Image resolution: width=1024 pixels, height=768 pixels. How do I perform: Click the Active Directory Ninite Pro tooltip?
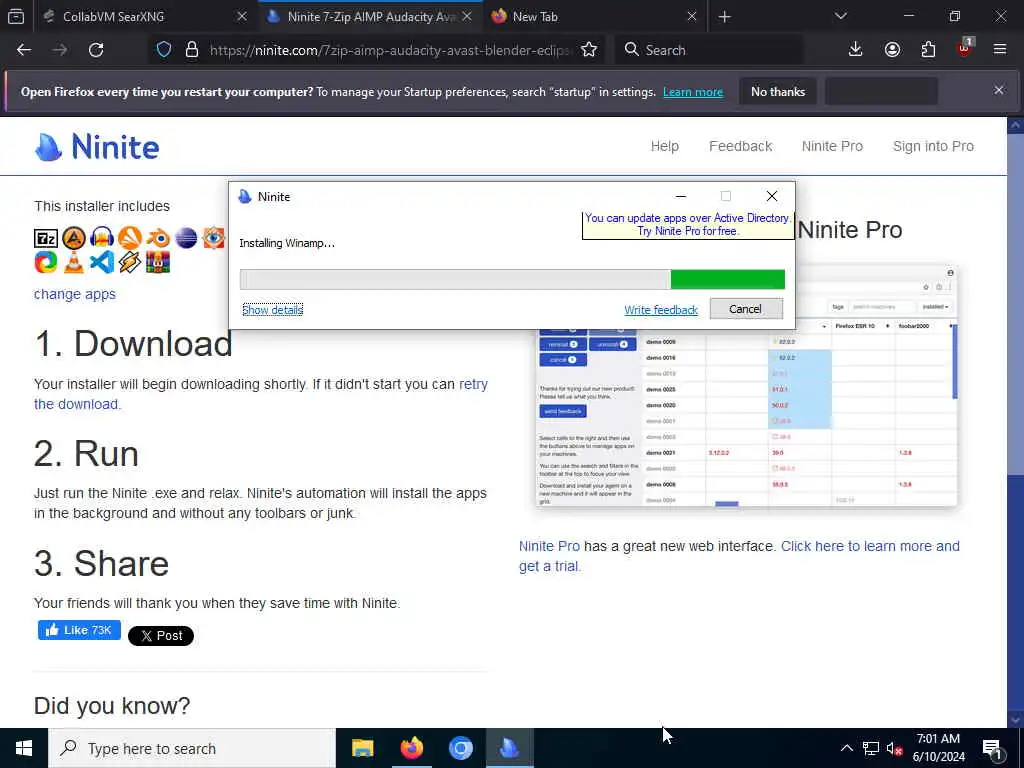coord(688,225)
